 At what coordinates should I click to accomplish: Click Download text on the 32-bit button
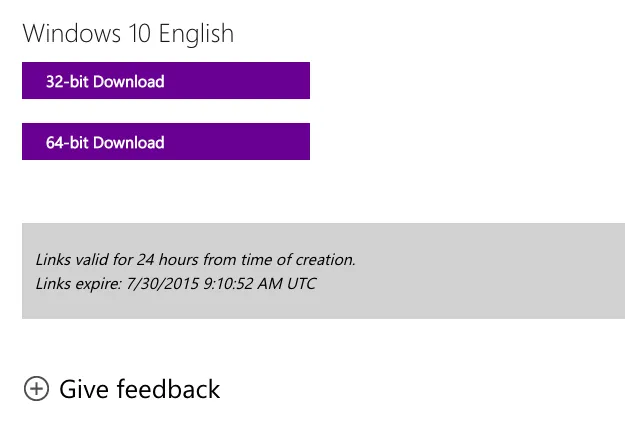(128, 81)
